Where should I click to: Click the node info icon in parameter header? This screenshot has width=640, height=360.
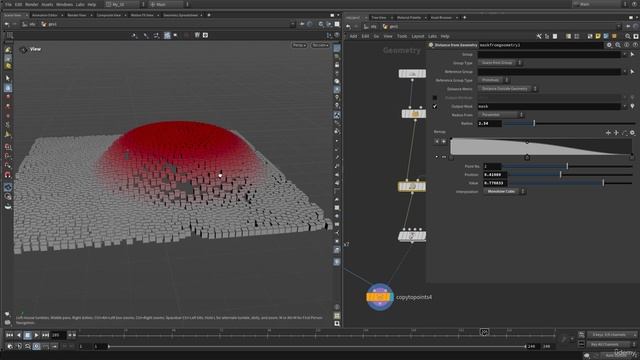(627, 45)
